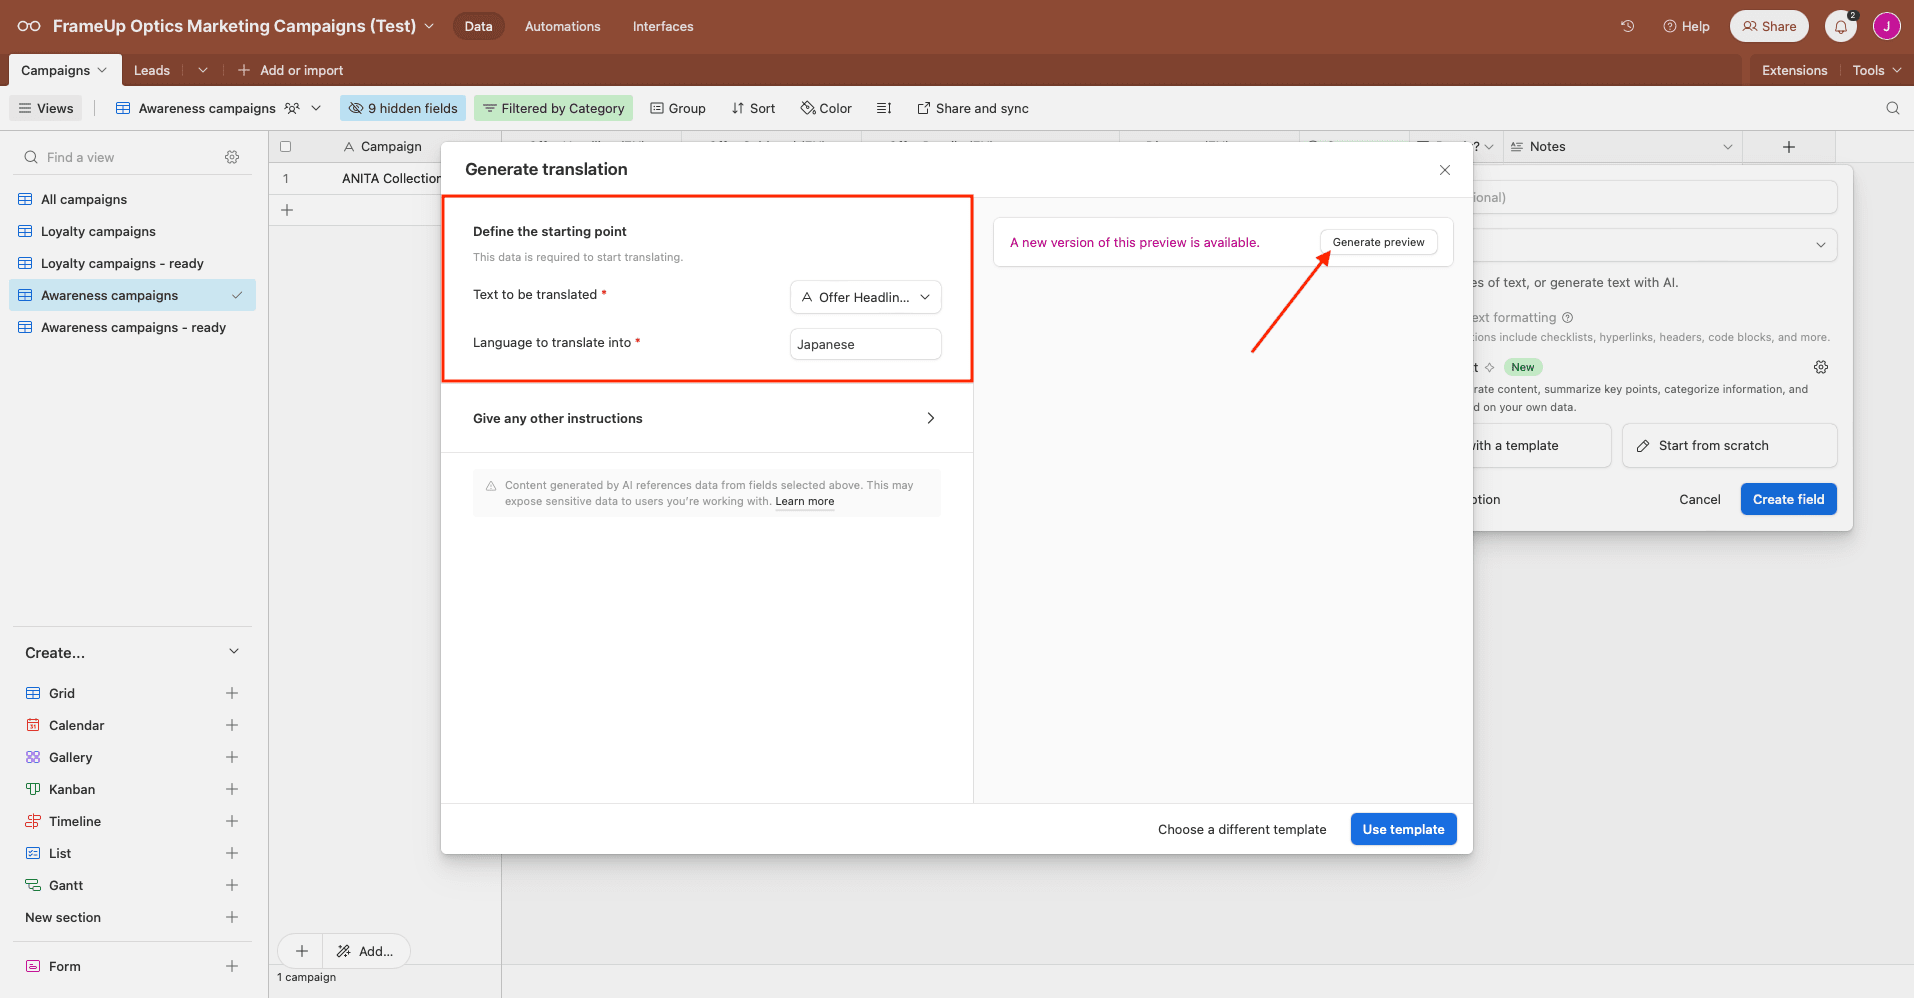Open the Share and sync panel
Image resolution: width=1914 pixels, height=998 pixels.
coord(971,108)
